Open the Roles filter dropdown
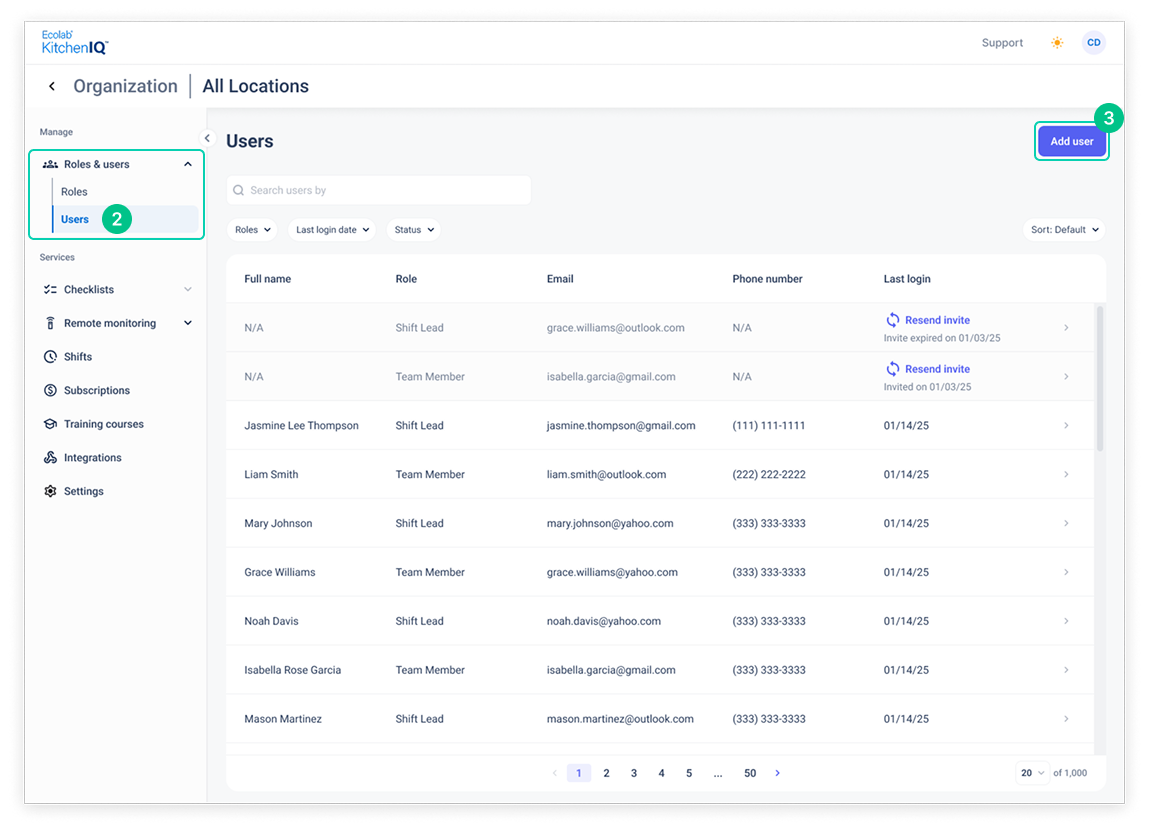1149x837 pixels. click(x=253, y=230)
